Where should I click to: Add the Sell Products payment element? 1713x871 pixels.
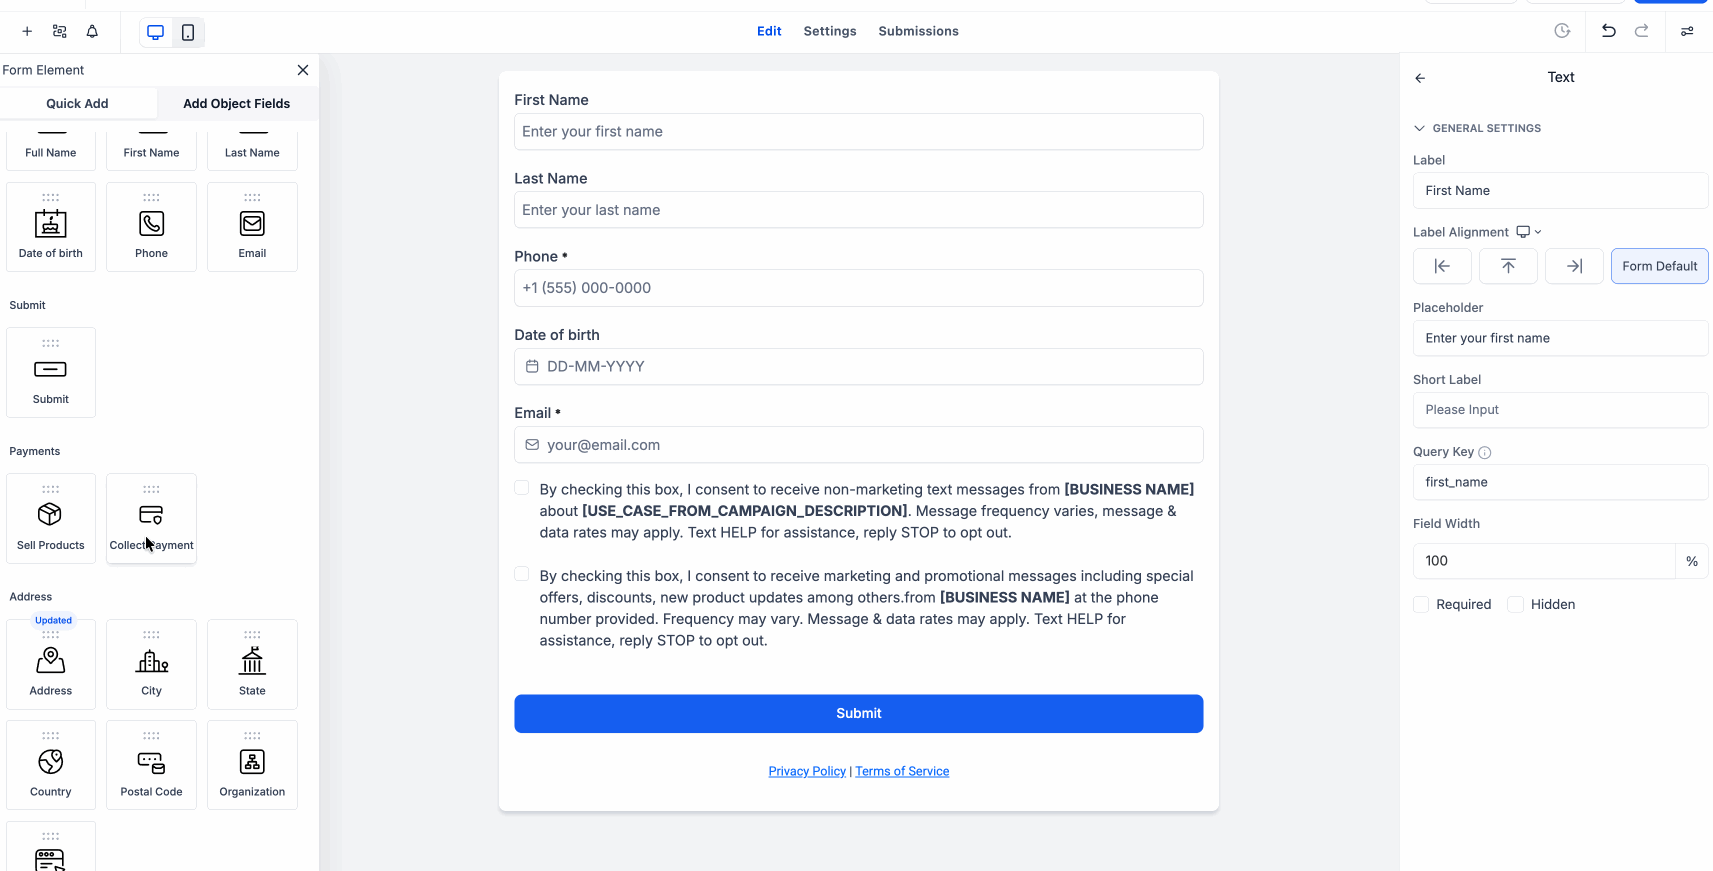(x=51, y=518)
